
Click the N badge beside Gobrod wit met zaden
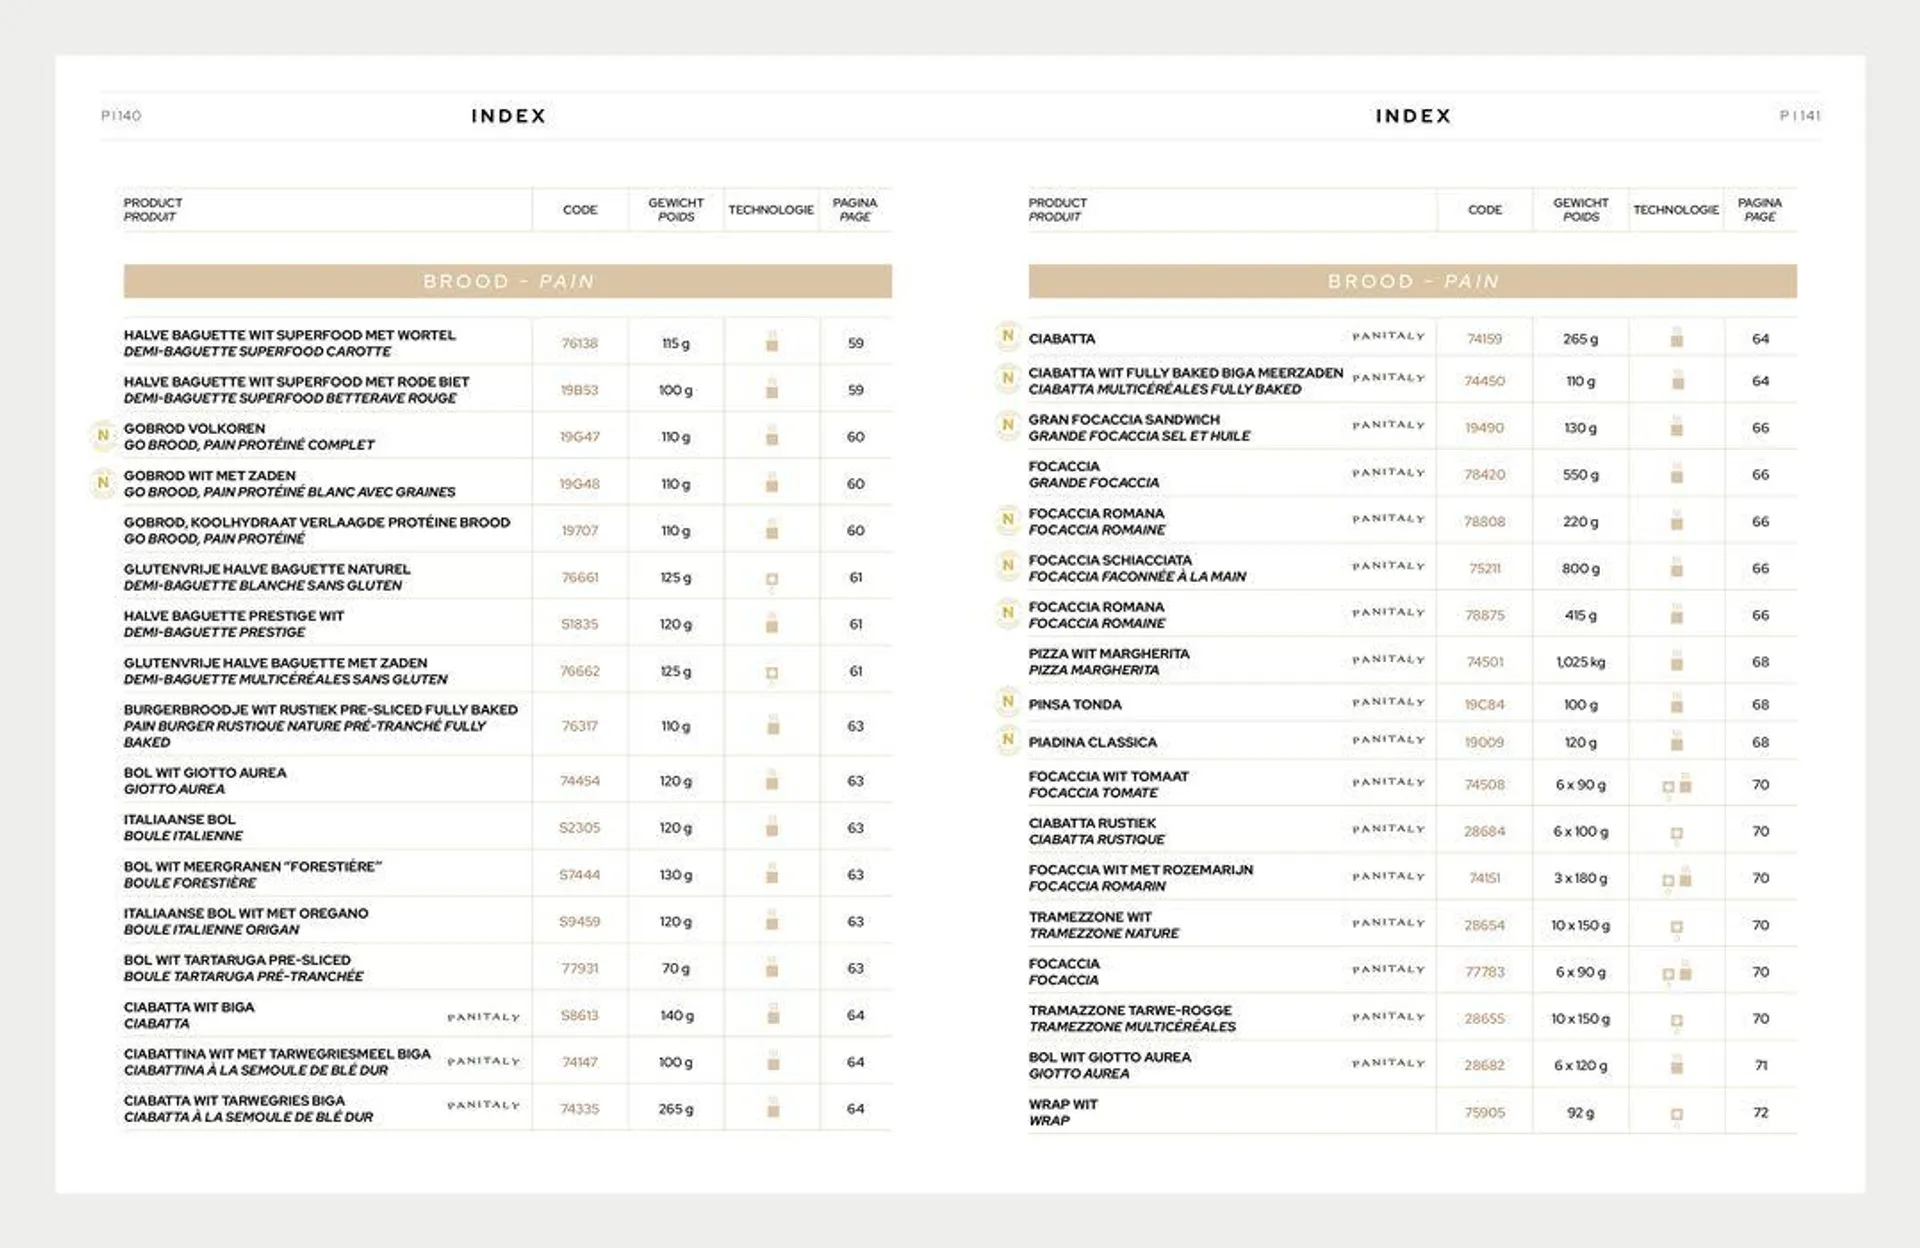coord(102,483)
